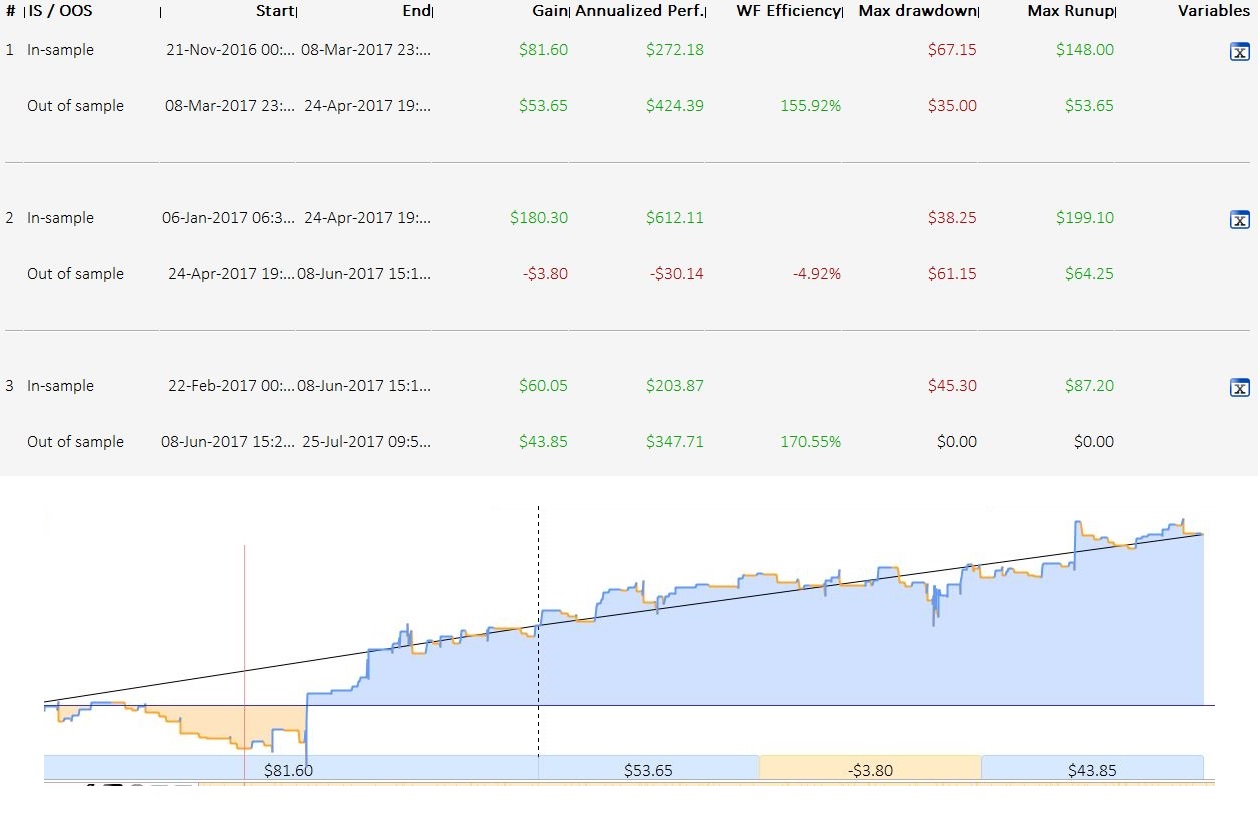Image resolution: width=1260 pixels, height=836 pixels.
Task: Click Max drawdown column header
Action: coord(917,11)
